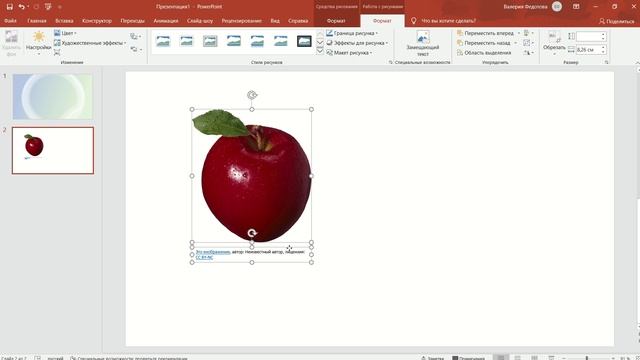Start slideshow from beginning icon in quick toolbar
Image resolution: width=640 pixels, height=360 pixels.
tap(48, 7)
